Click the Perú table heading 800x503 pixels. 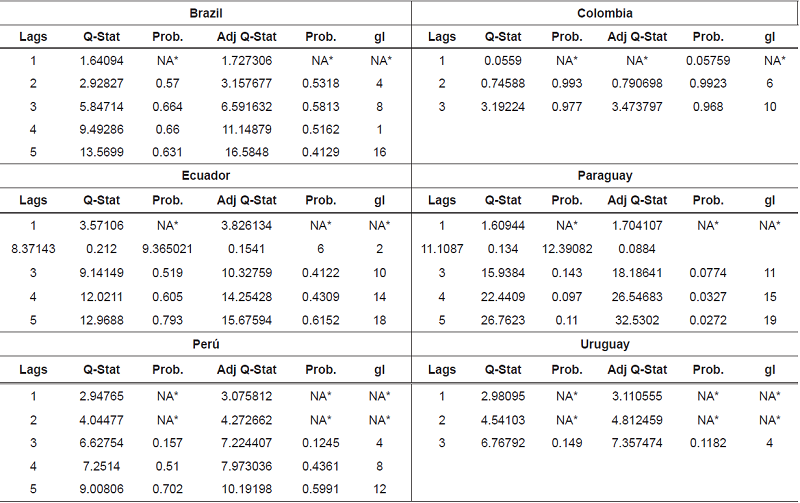(x=206, y=343)
